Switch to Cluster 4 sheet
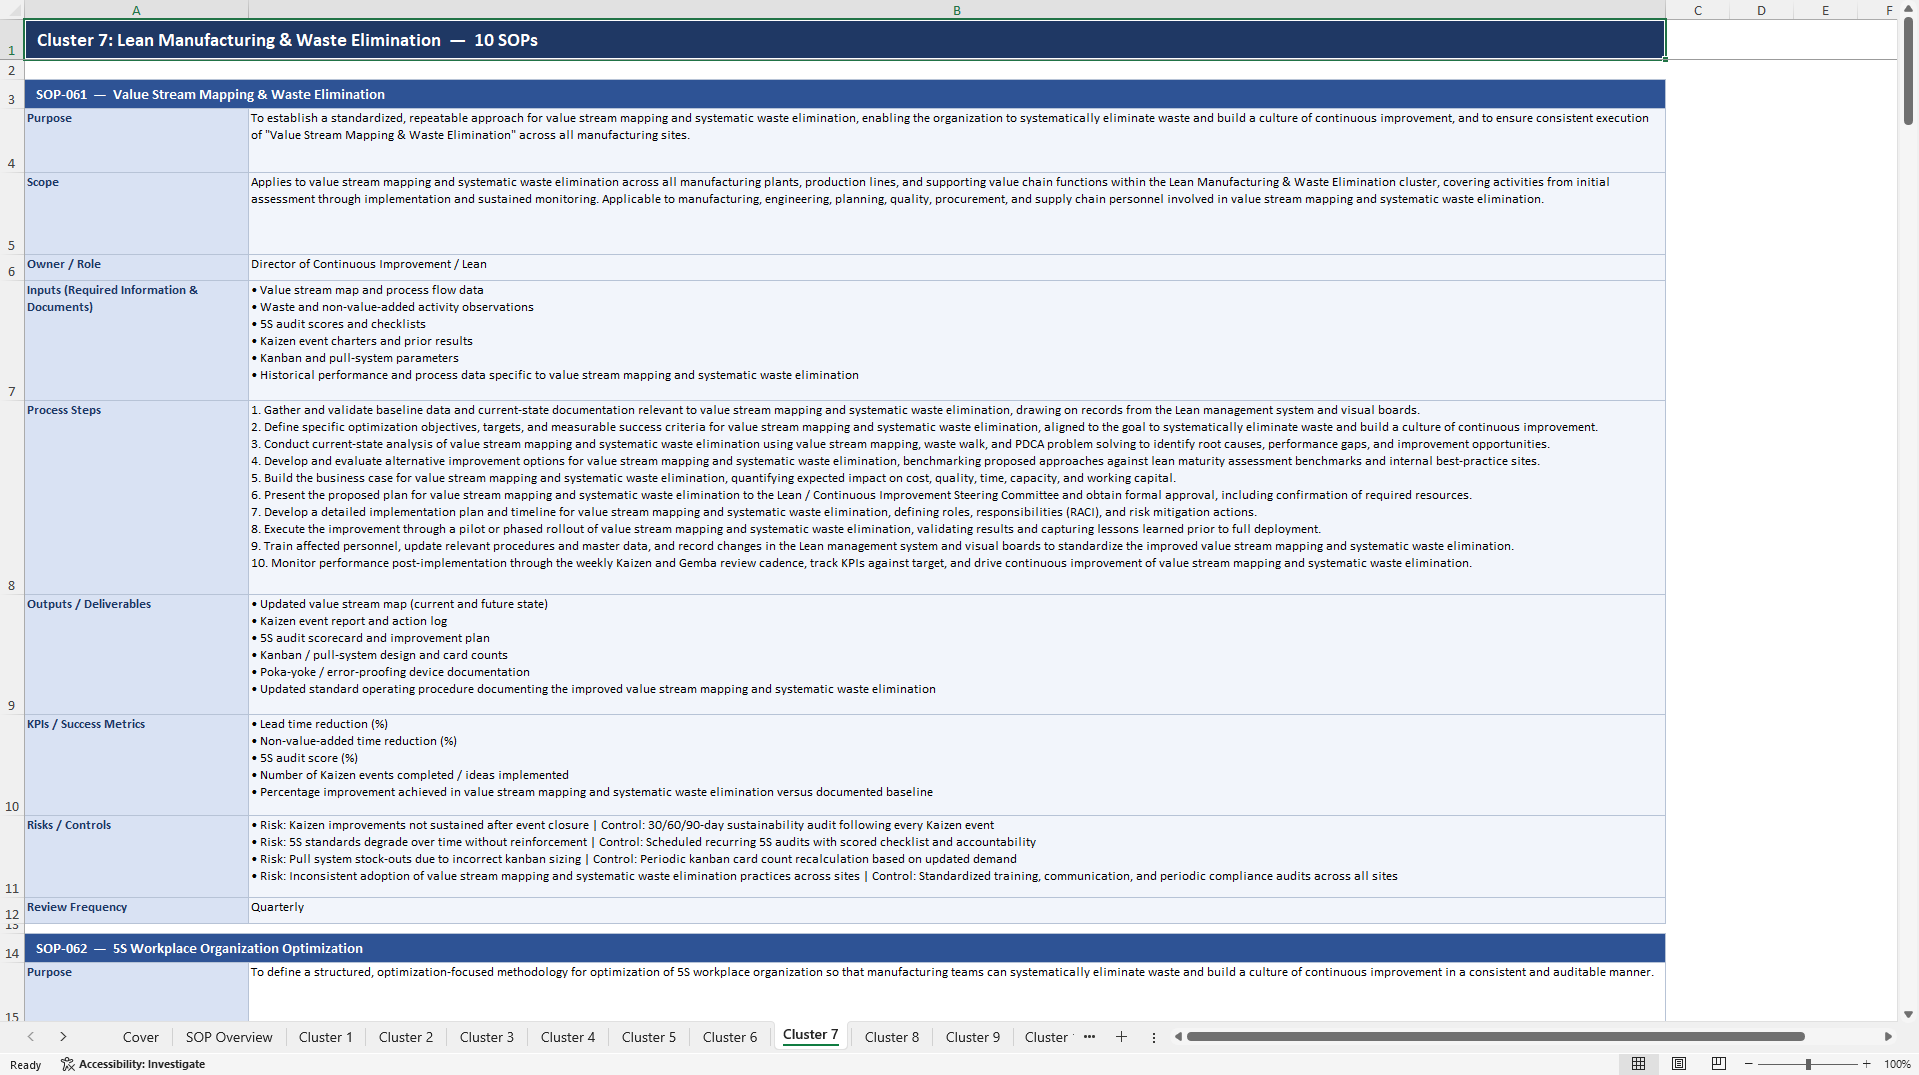1919x1075 pixels. click(568, 1037)
